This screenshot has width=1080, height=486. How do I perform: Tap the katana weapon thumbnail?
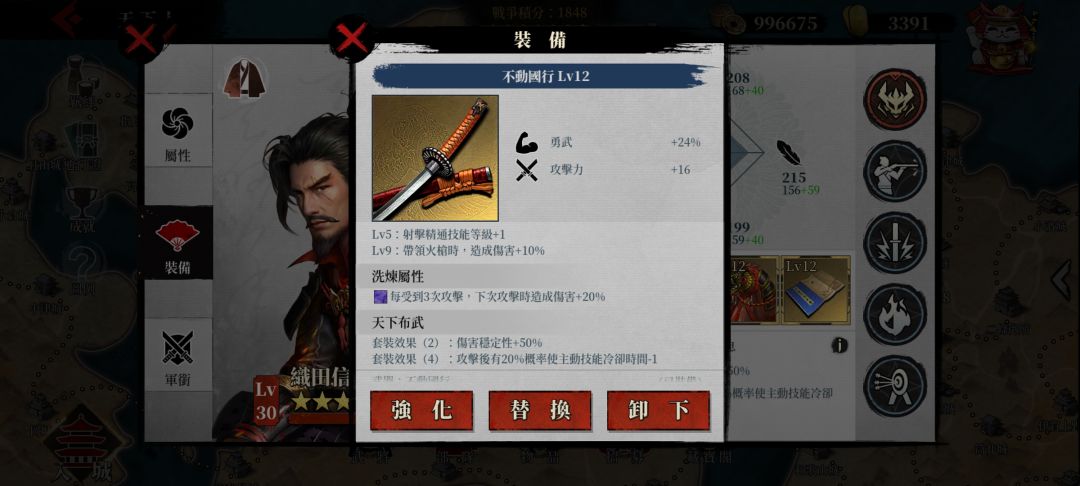pyautogui.click(x=435, y=158)
